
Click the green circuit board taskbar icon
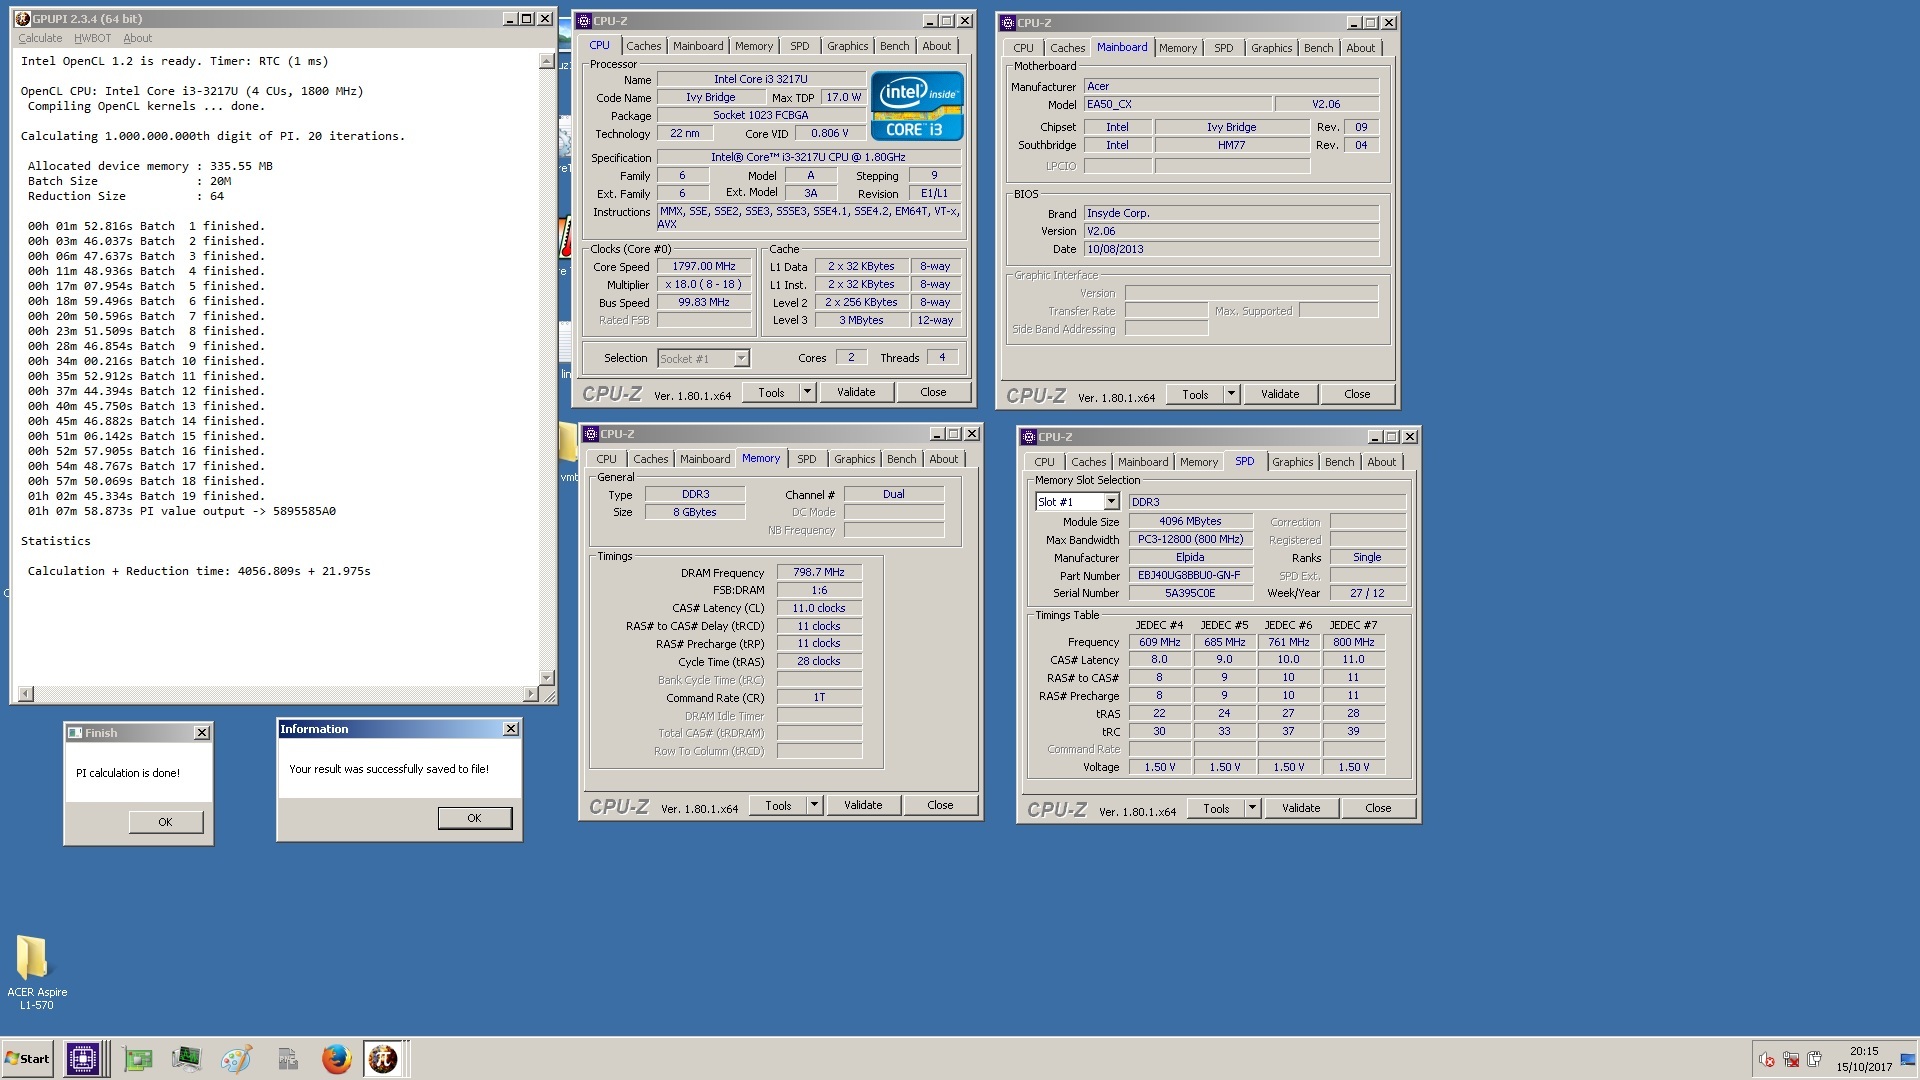click(137, 1059)
